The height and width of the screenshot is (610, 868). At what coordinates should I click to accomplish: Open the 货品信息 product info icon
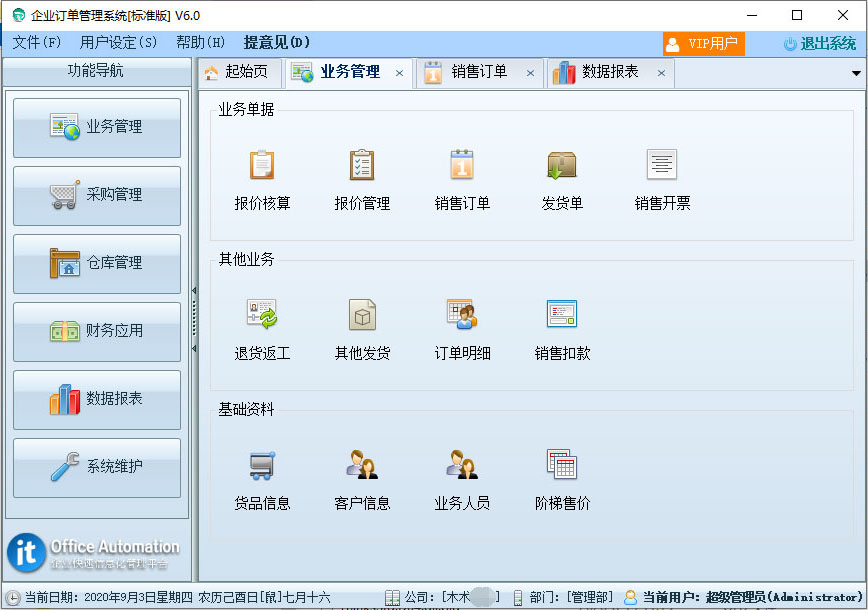[x=262, y=466]
